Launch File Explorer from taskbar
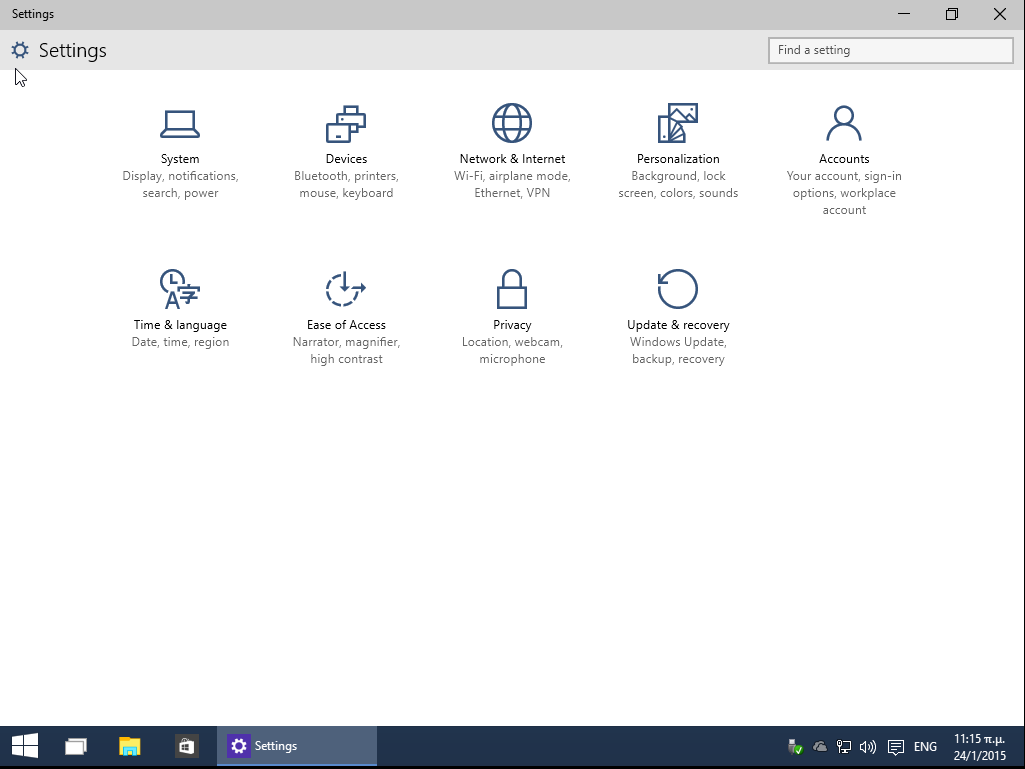This screenshot has height=769, width=1025. tap(129, 745)
